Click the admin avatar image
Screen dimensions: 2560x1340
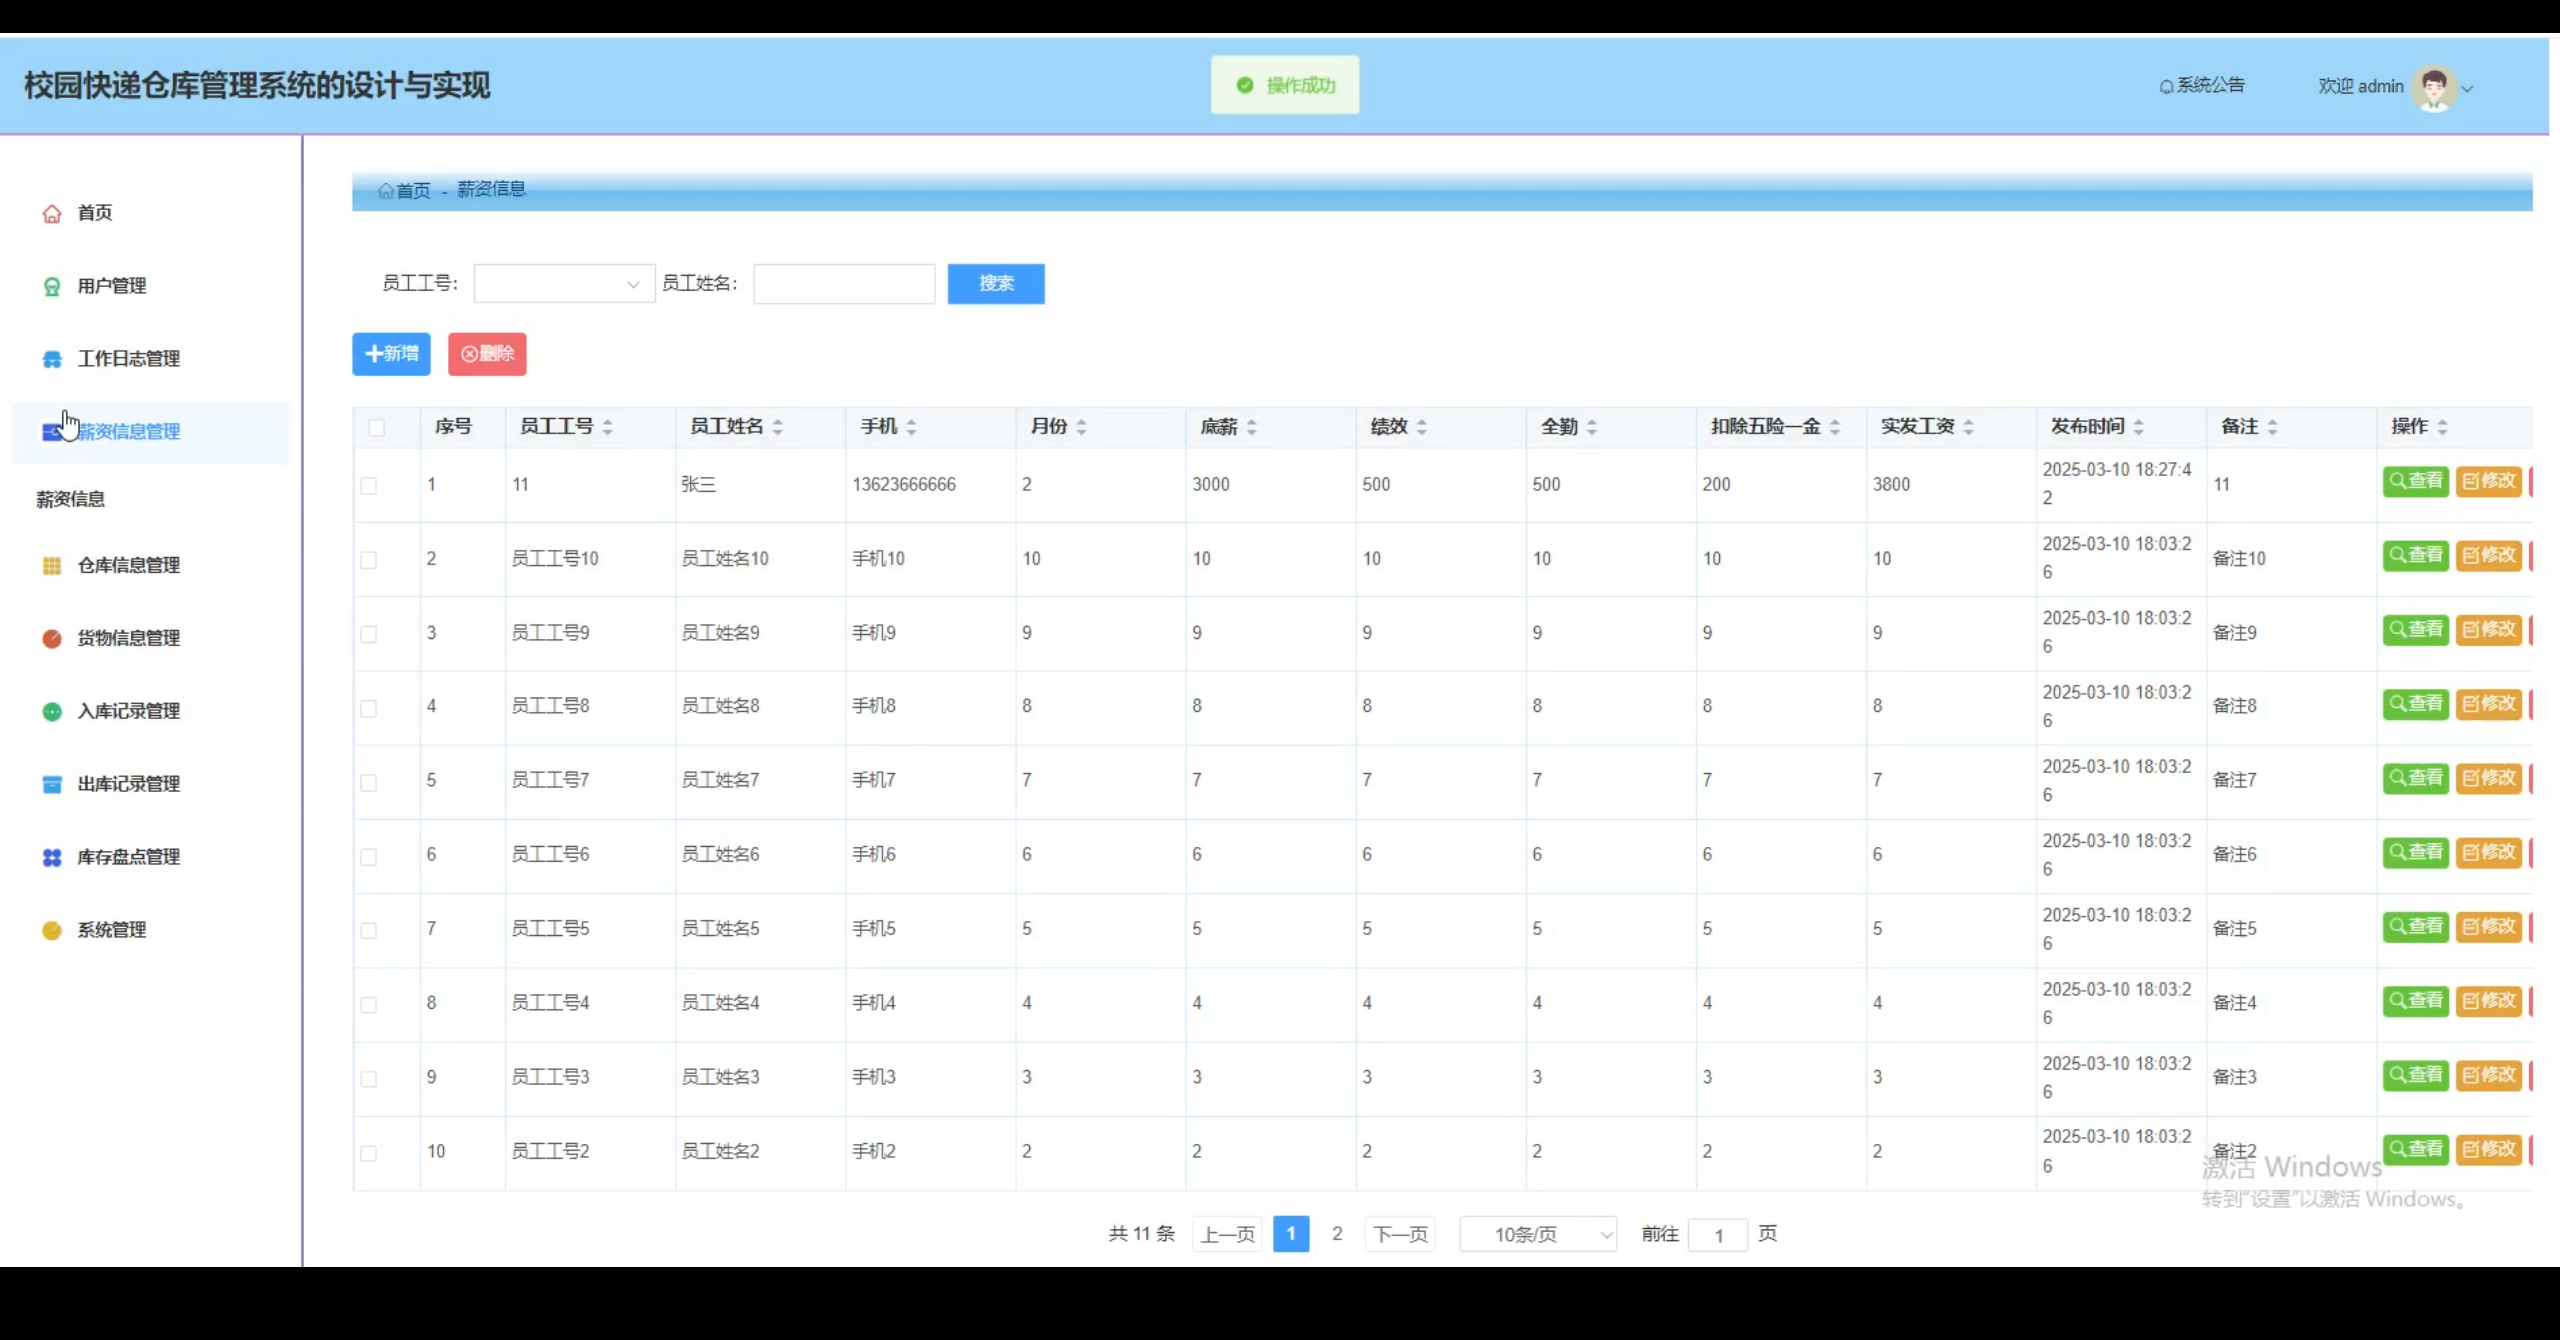point(2433,87)
